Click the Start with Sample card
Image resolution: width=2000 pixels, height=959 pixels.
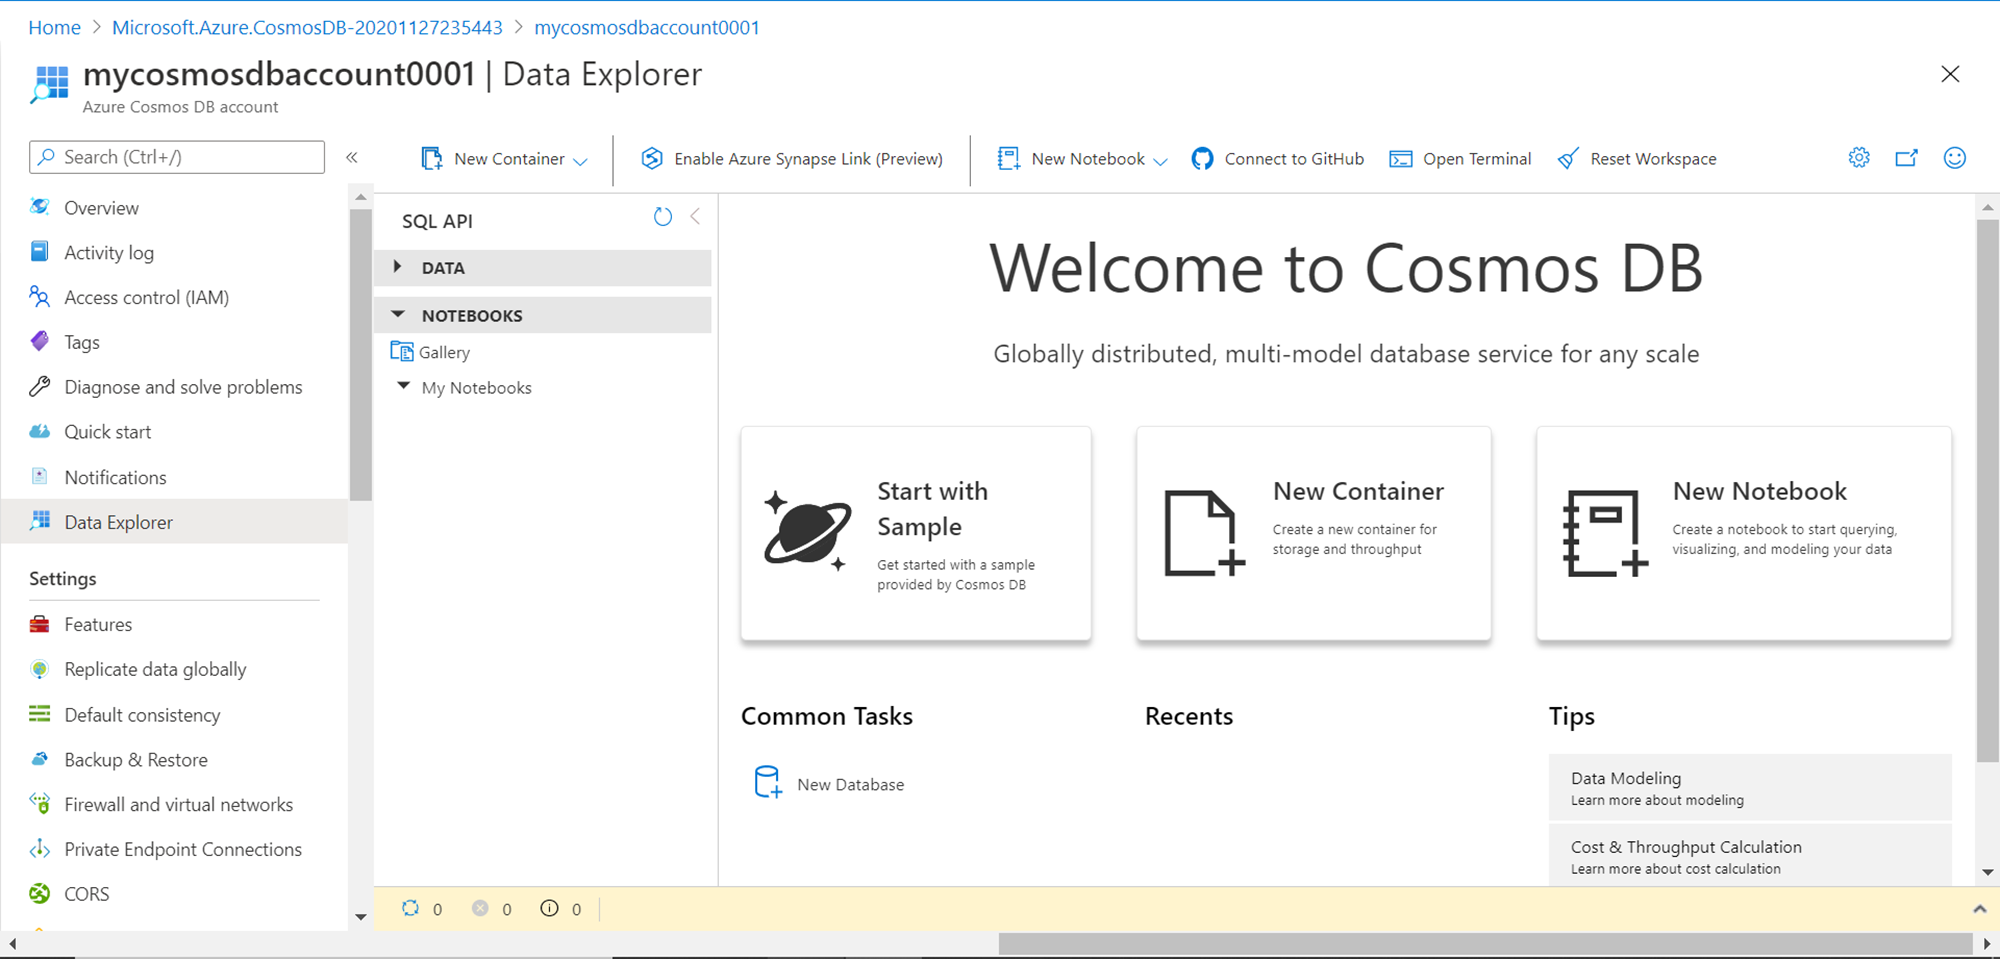915,534
